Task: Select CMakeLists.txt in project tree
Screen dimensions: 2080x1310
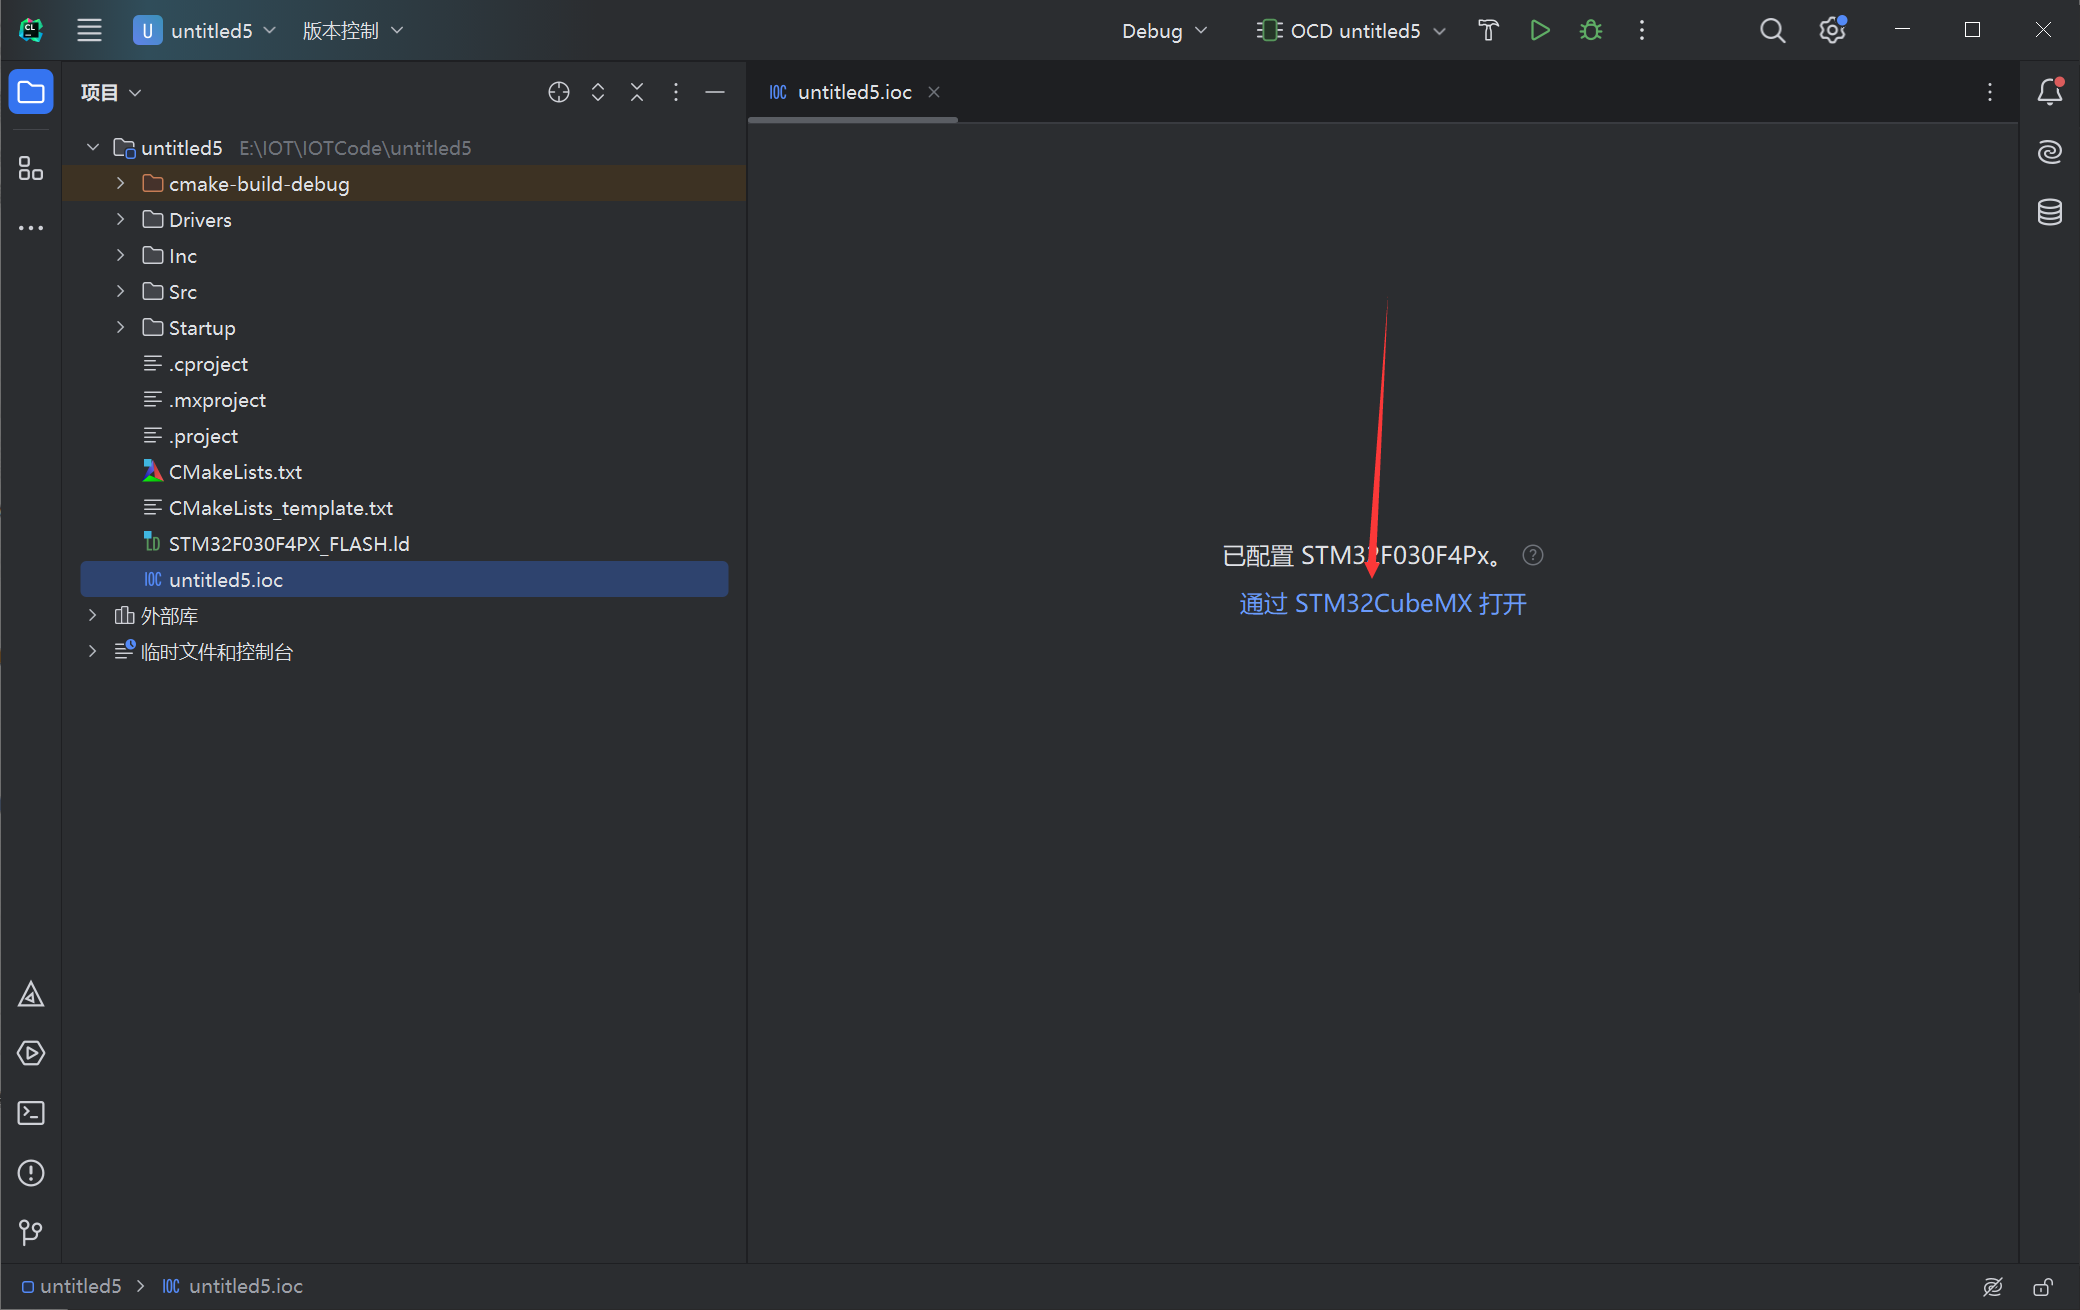Action: pyautogui.click(x=235, y=472)
